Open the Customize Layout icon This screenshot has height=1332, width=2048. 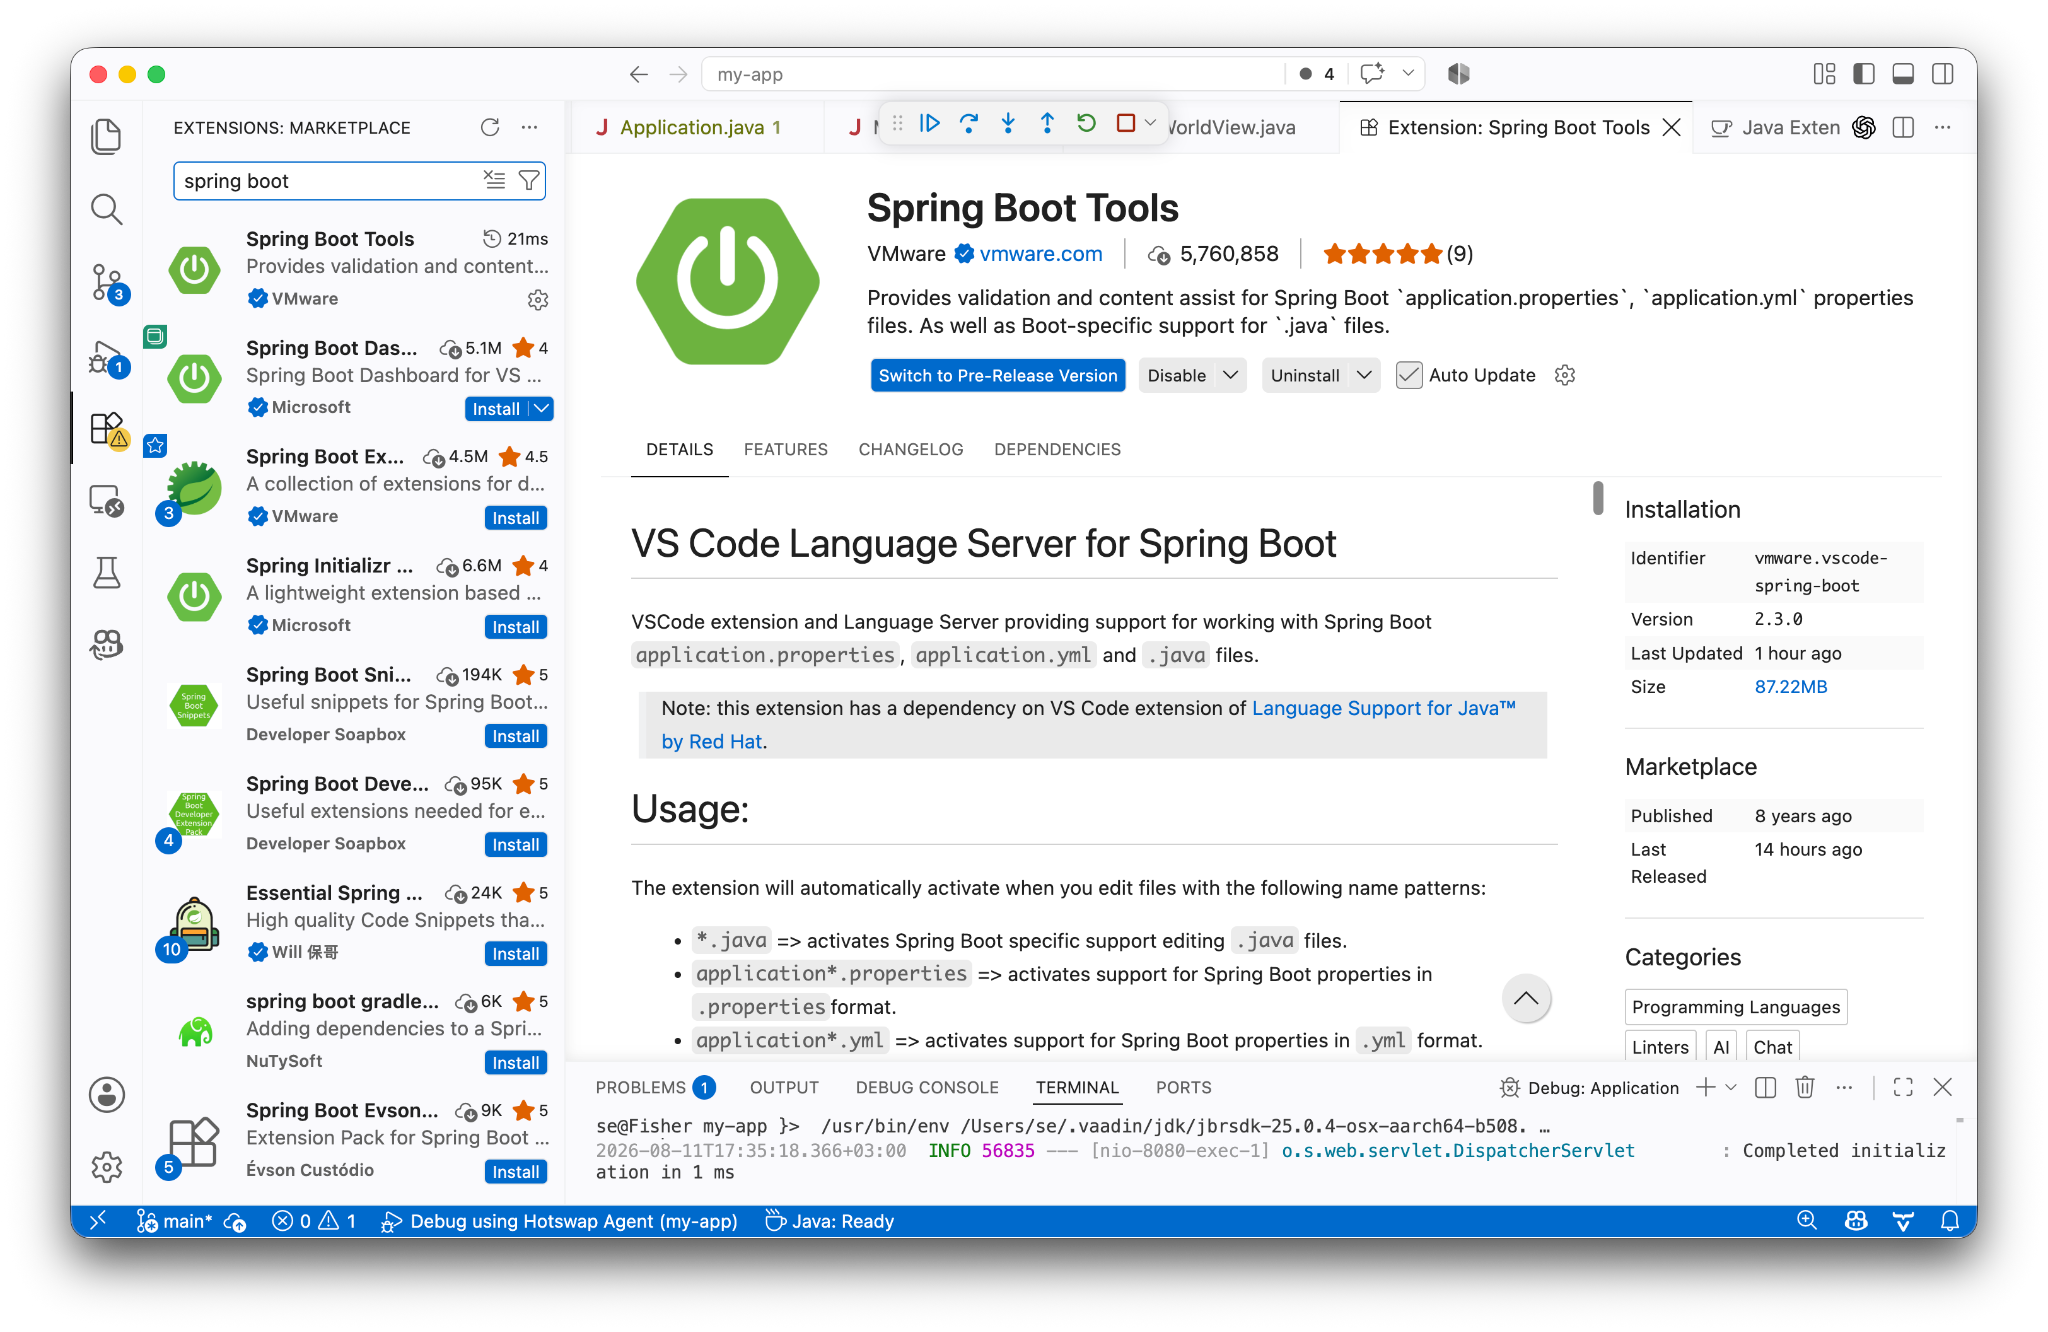click(x=1824, y=74)
